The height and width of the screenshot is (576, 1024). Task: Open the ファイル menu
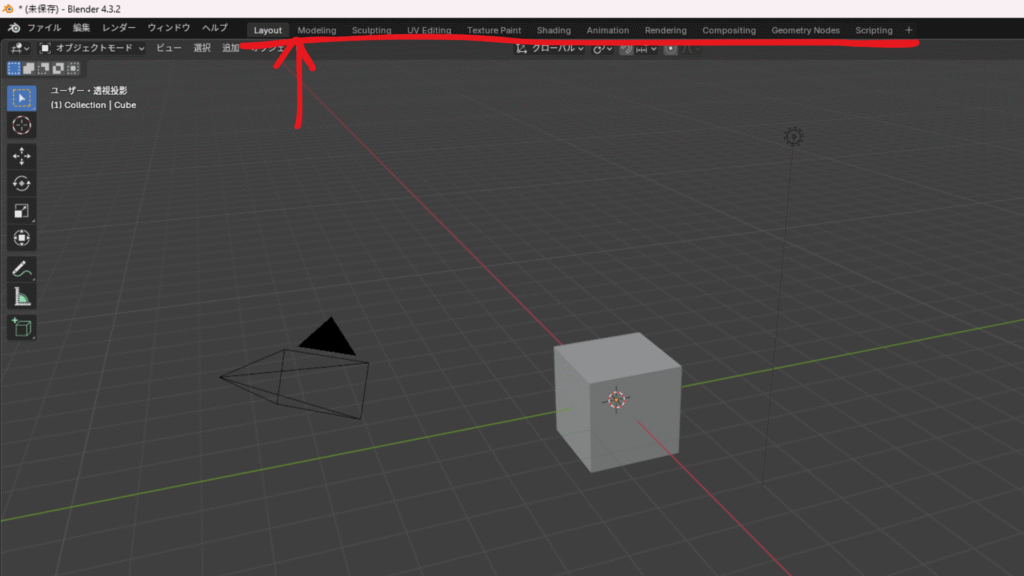pyautogui.click(x=44, y=28)
